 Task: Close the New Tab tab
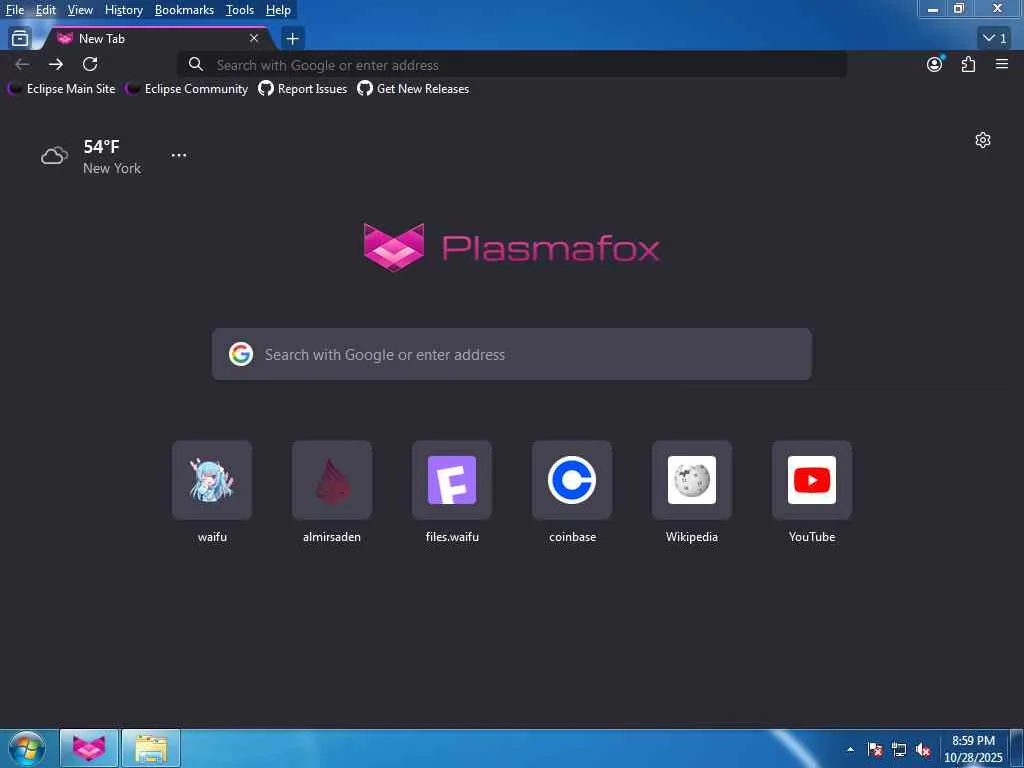pyautogui.click(x=254, y=39)
